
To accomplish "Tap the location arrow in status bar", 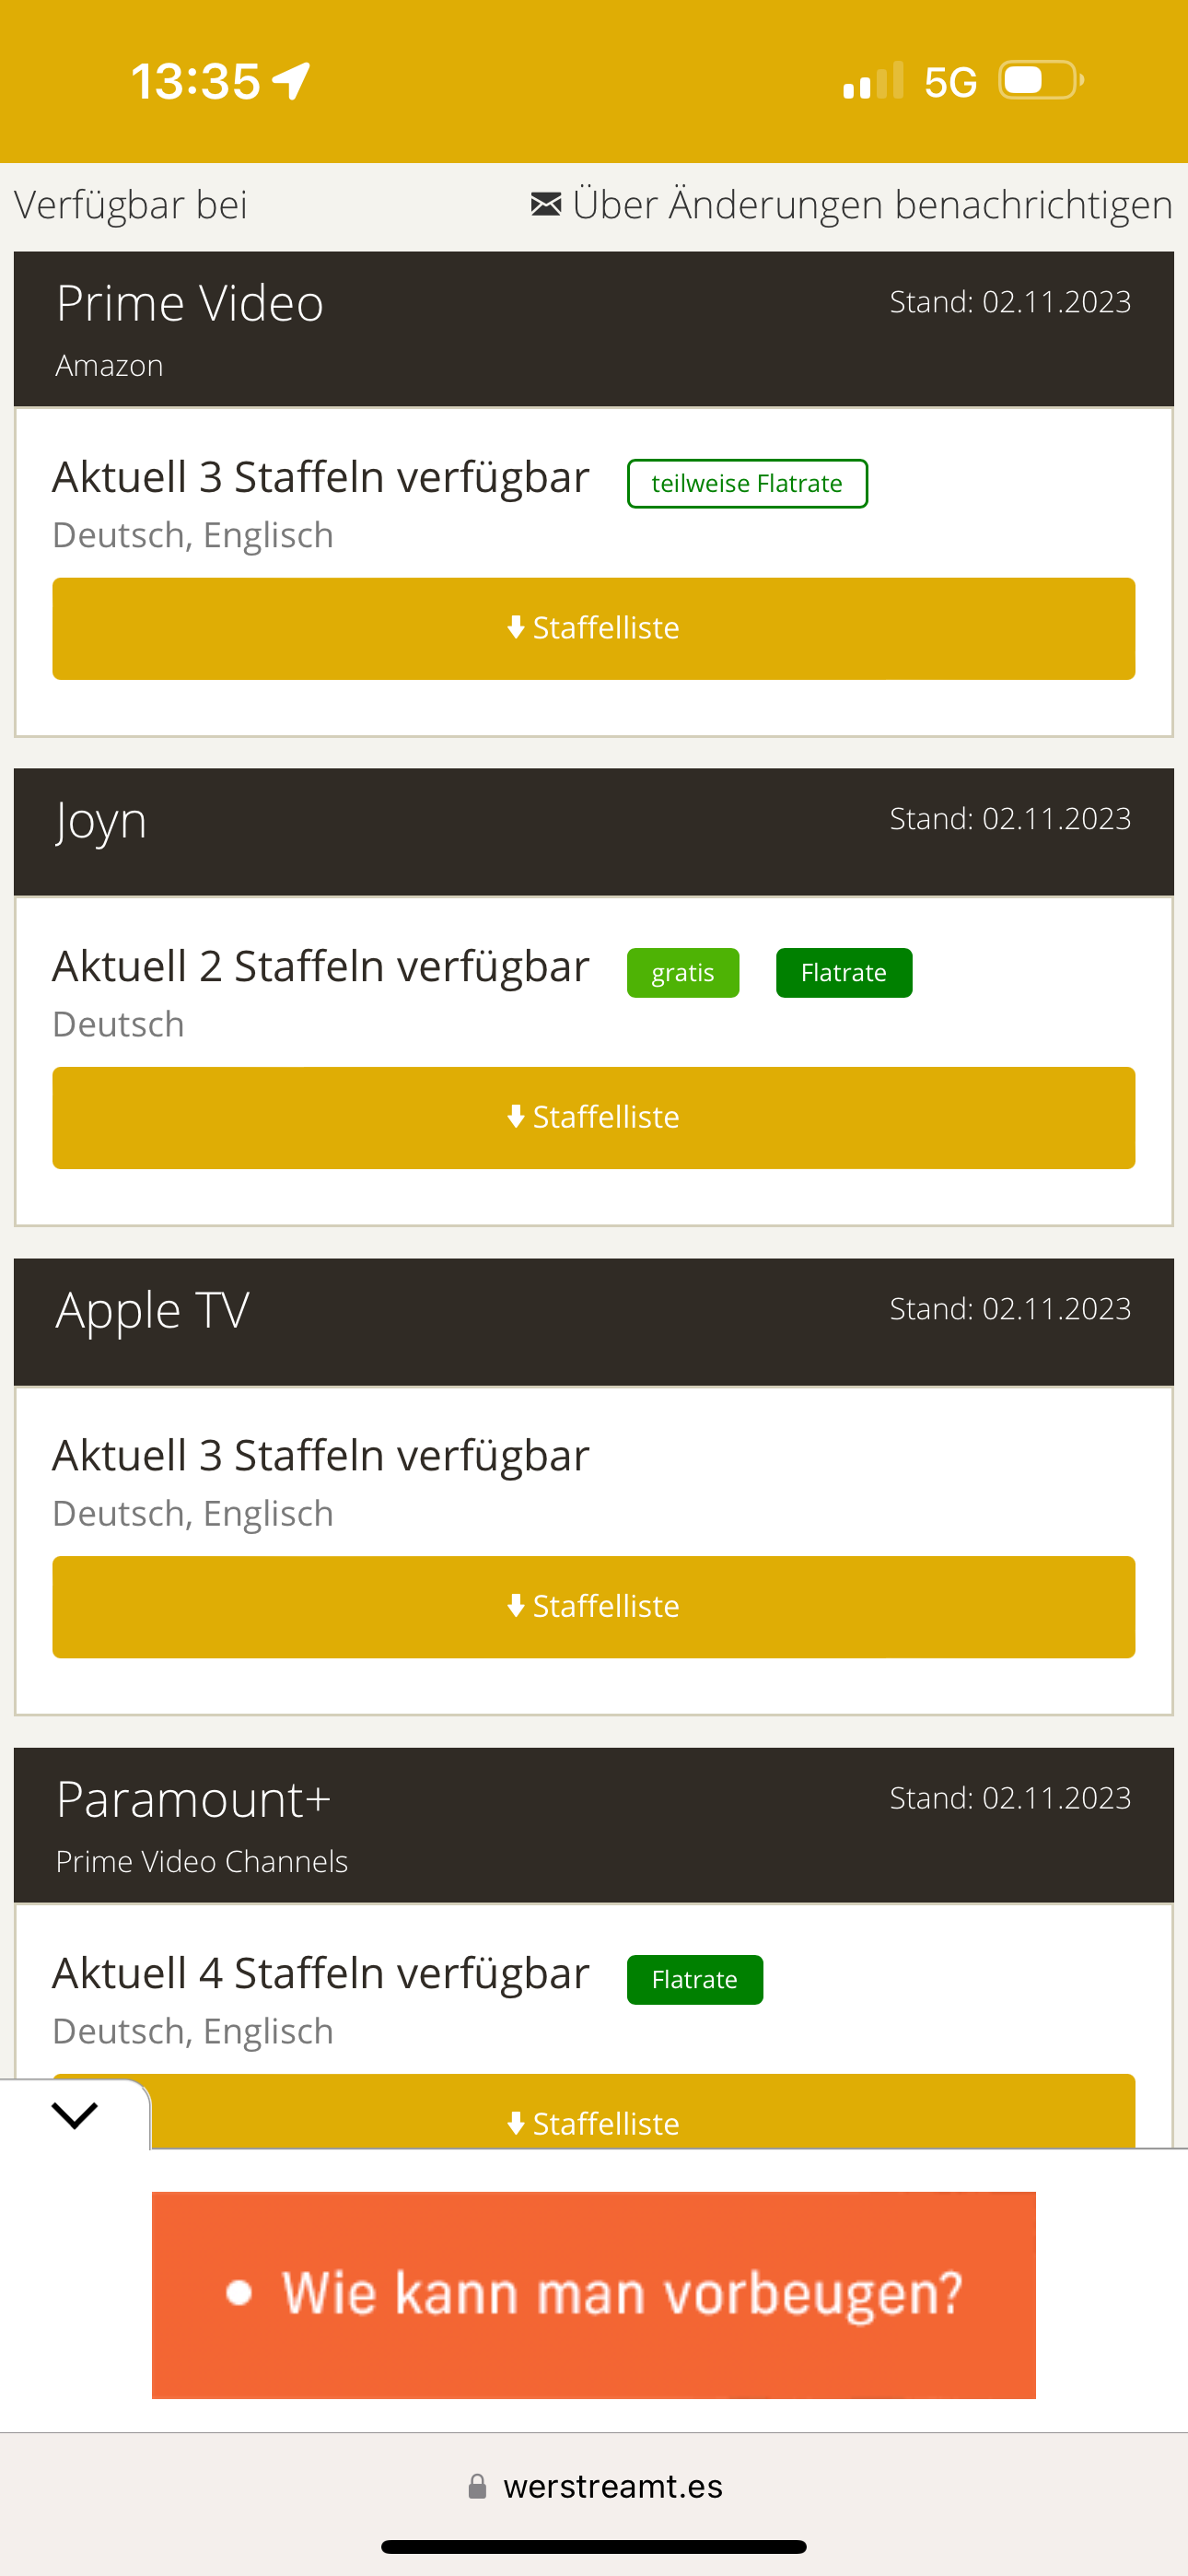I will 291,81.
